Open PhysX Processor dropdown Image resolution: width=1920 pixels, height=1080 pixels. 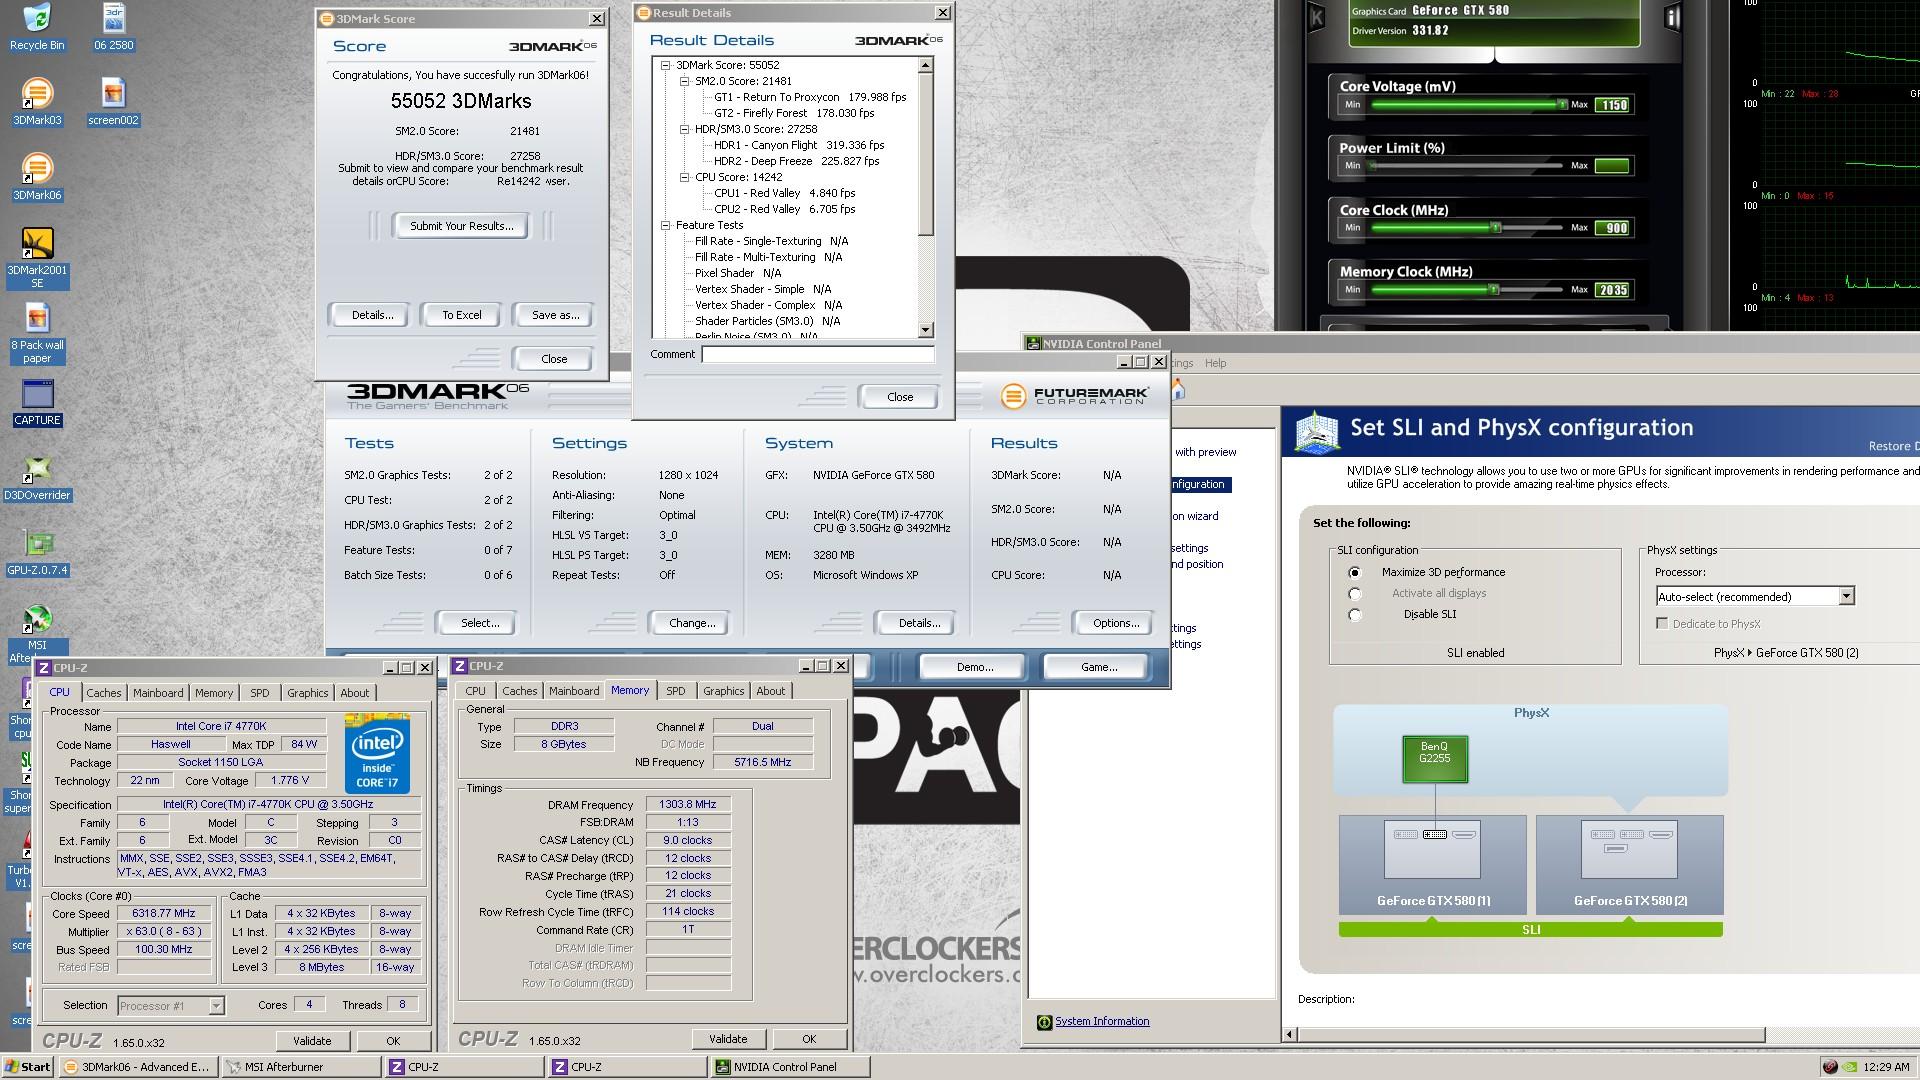(1846, 597)
